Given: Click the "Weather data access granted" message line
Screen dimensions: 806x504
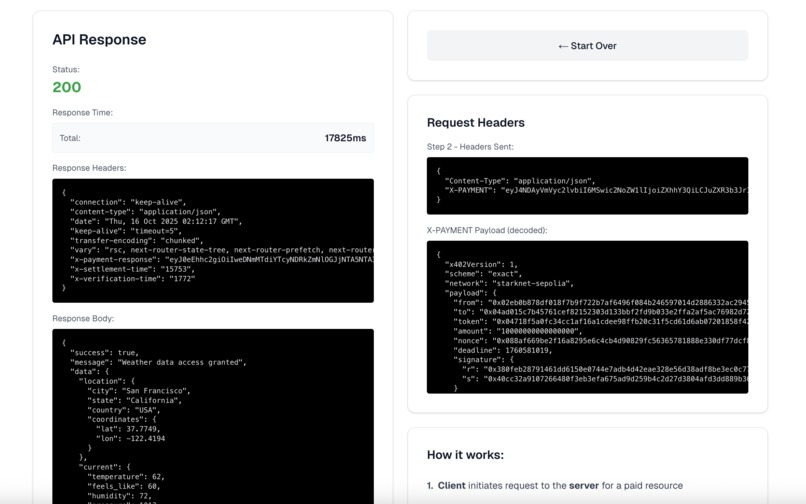Looking at the screenshot, I should tap(158, 362).
